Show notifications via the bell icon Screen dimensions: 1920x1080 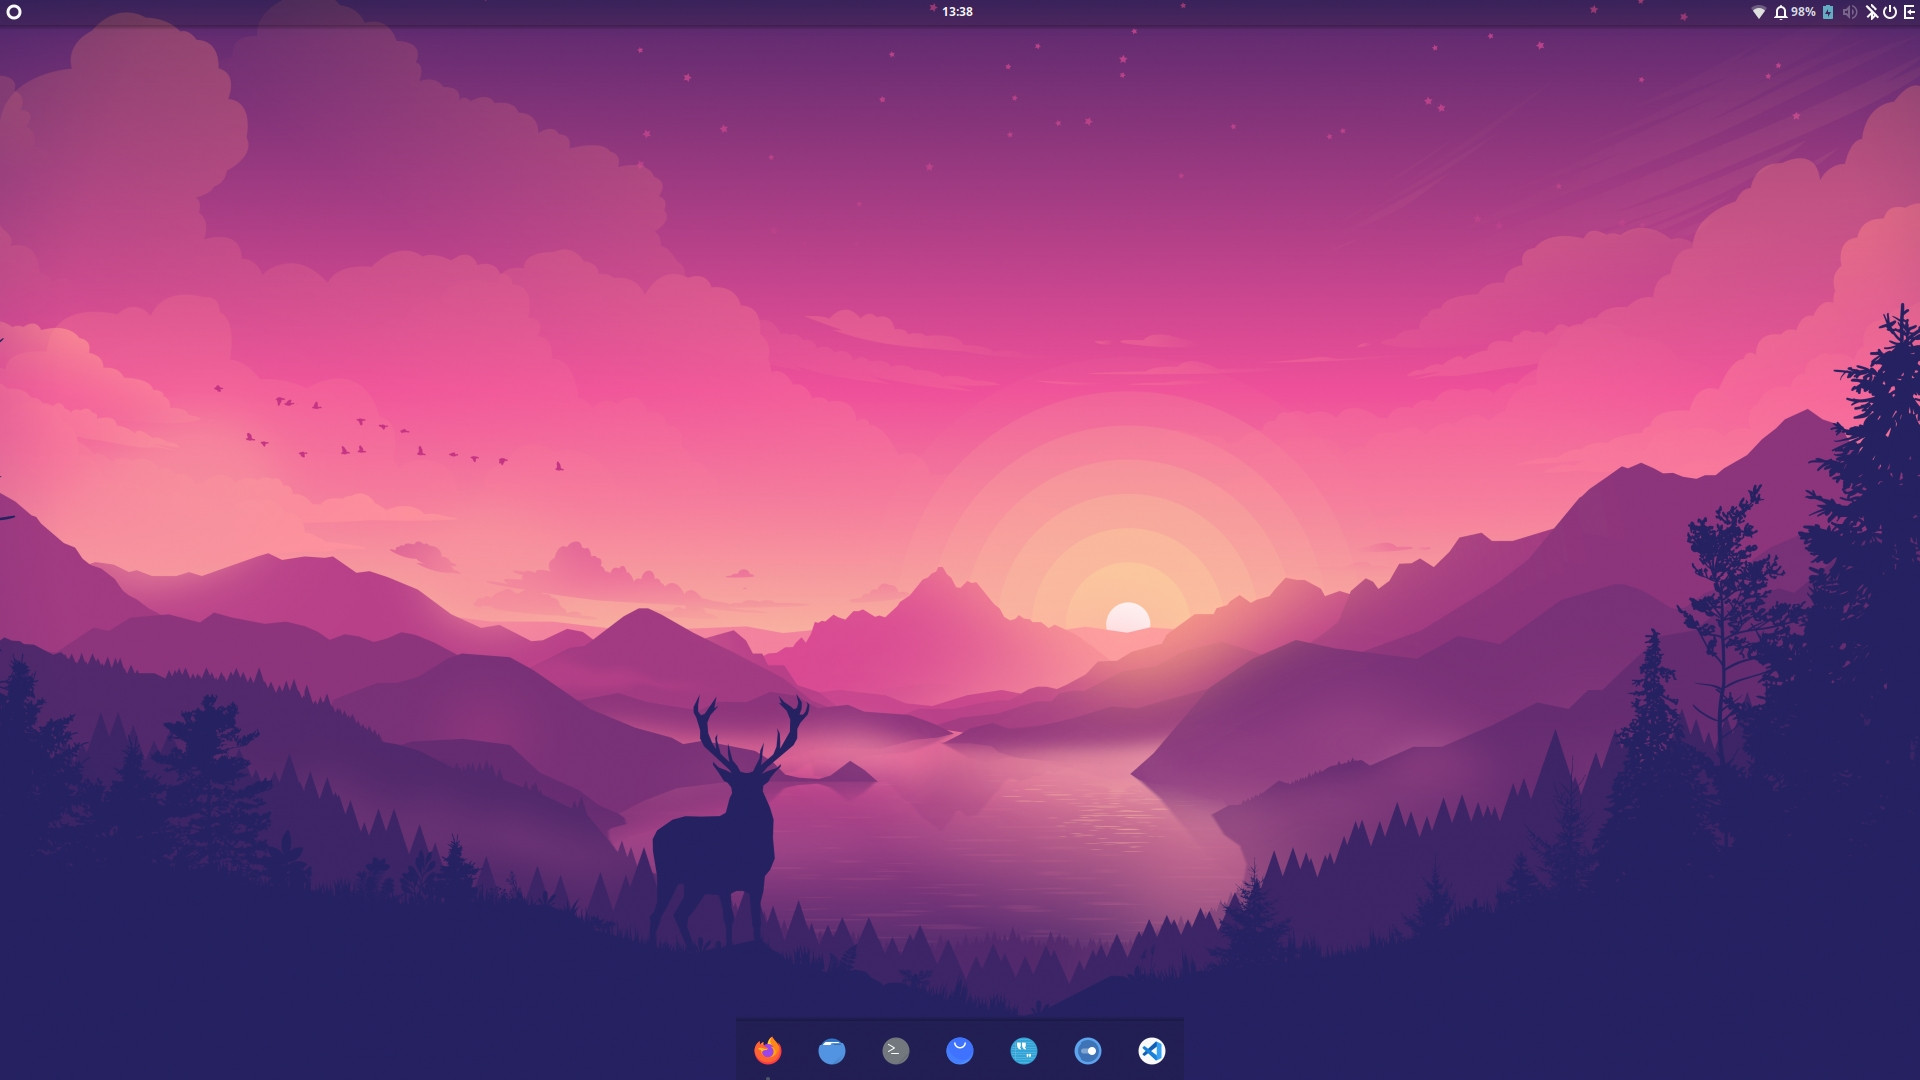coord(1780,12)
